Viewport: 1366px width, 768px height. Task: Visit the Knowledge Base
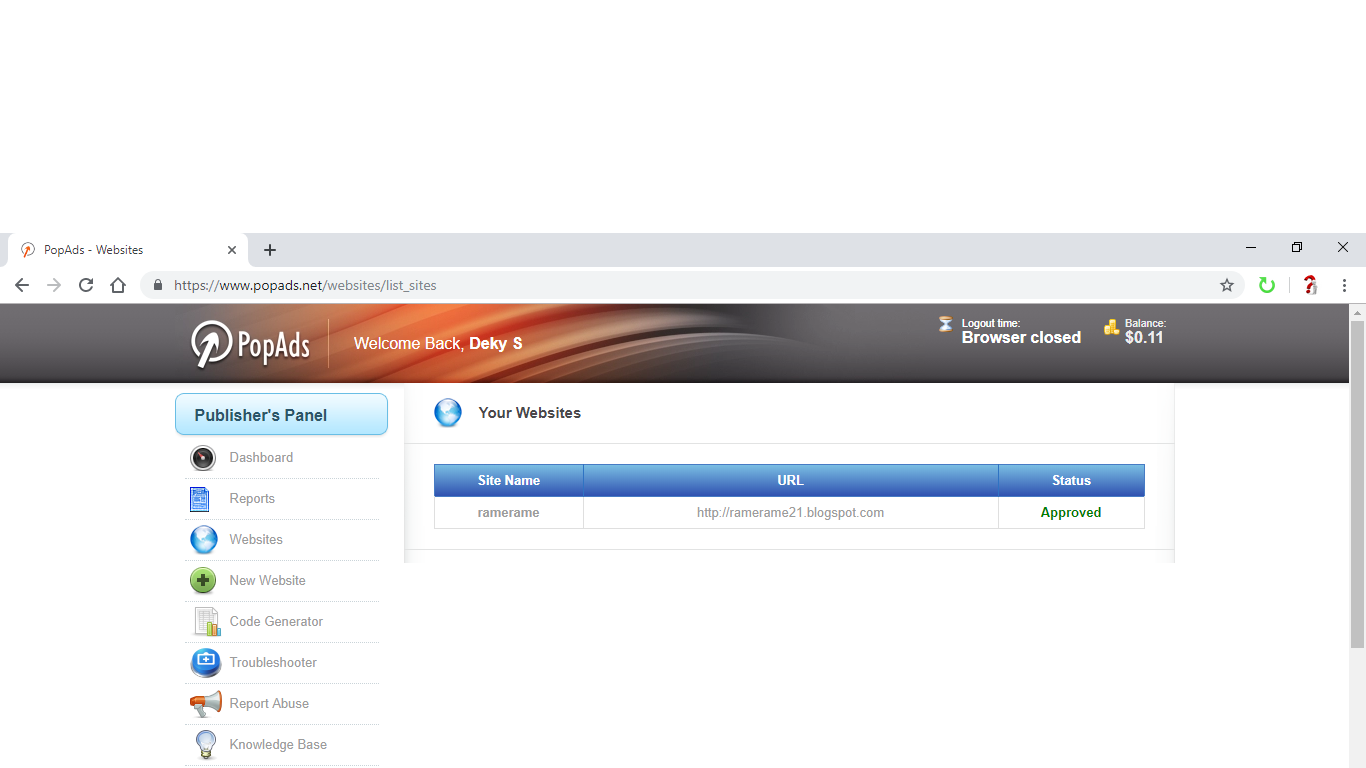pos(278,744)
